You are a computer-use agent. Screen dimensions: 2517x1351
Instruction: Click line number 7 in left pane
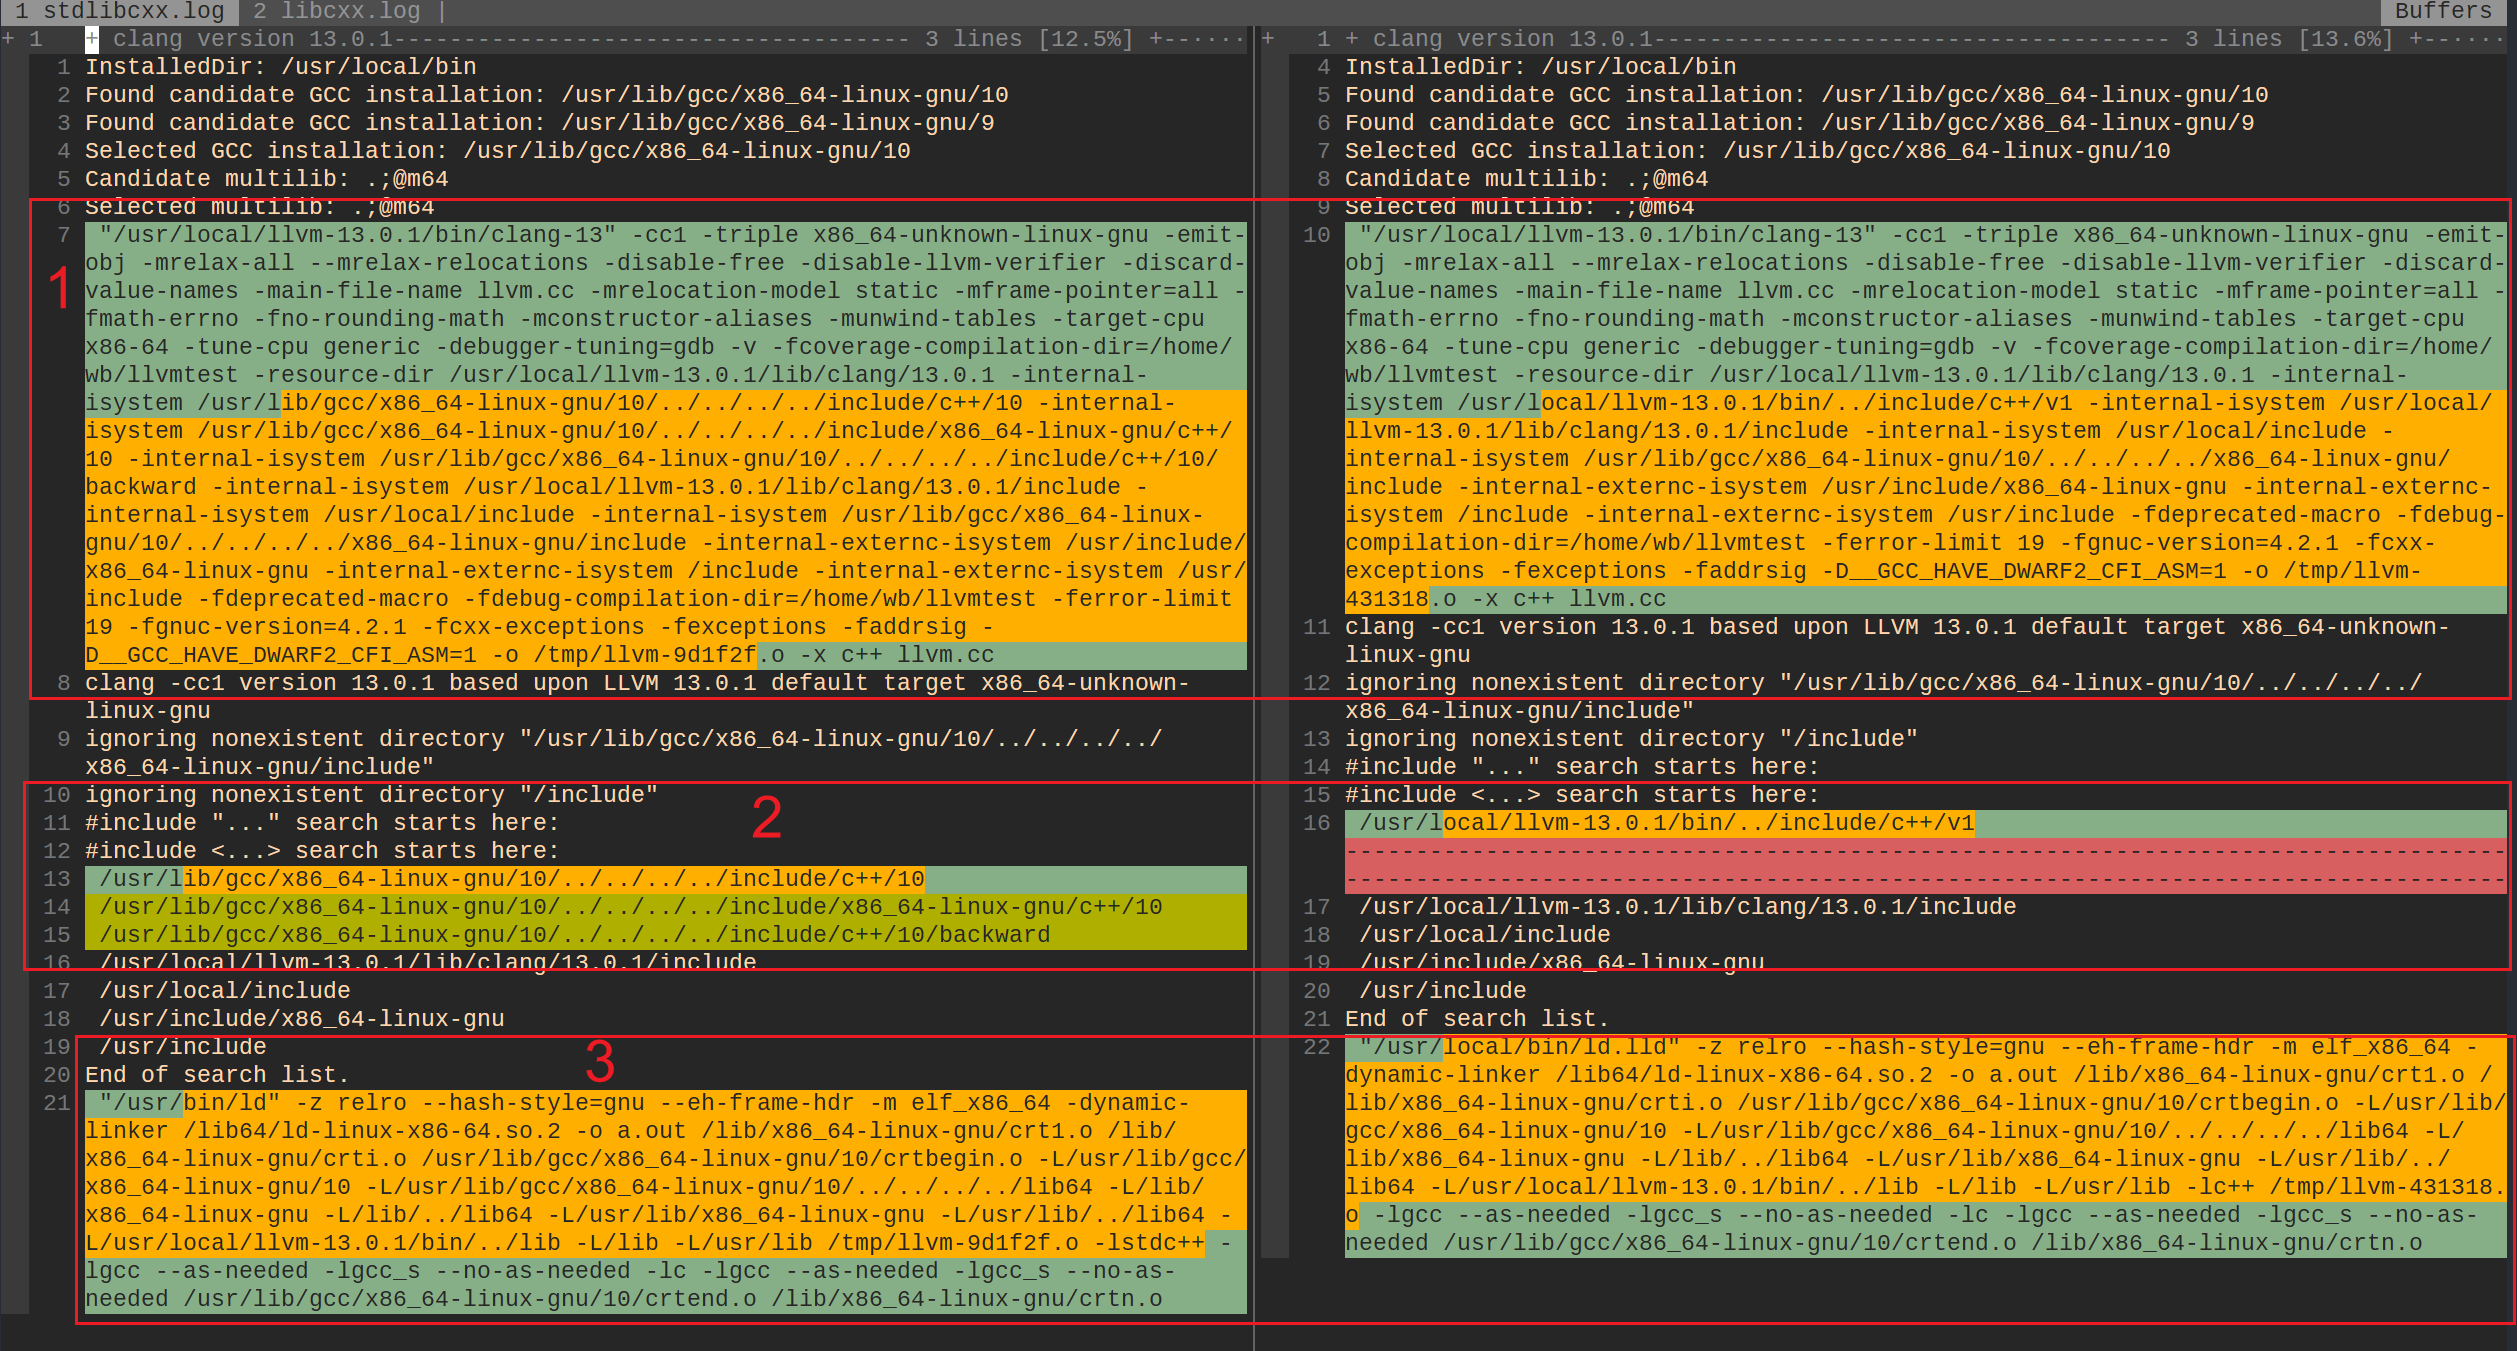tap(64, 235)
